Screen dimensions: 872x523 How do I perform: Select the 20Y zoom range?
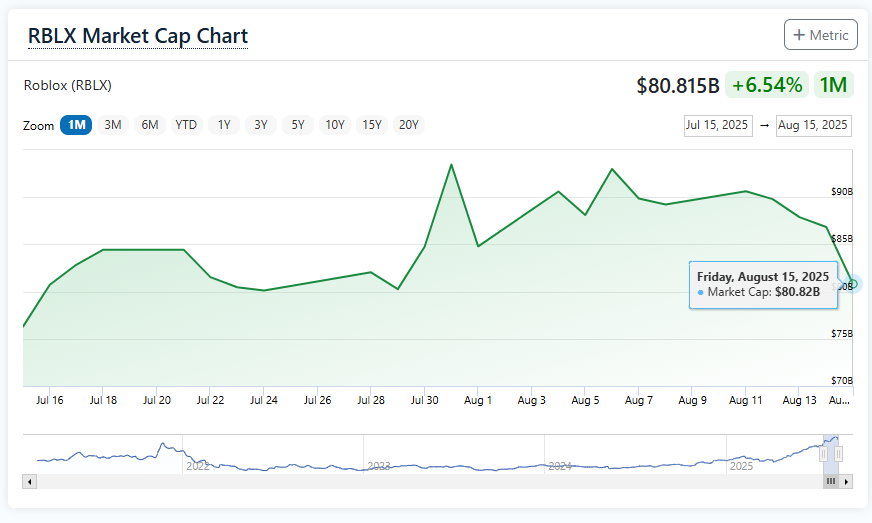point(409,125)
